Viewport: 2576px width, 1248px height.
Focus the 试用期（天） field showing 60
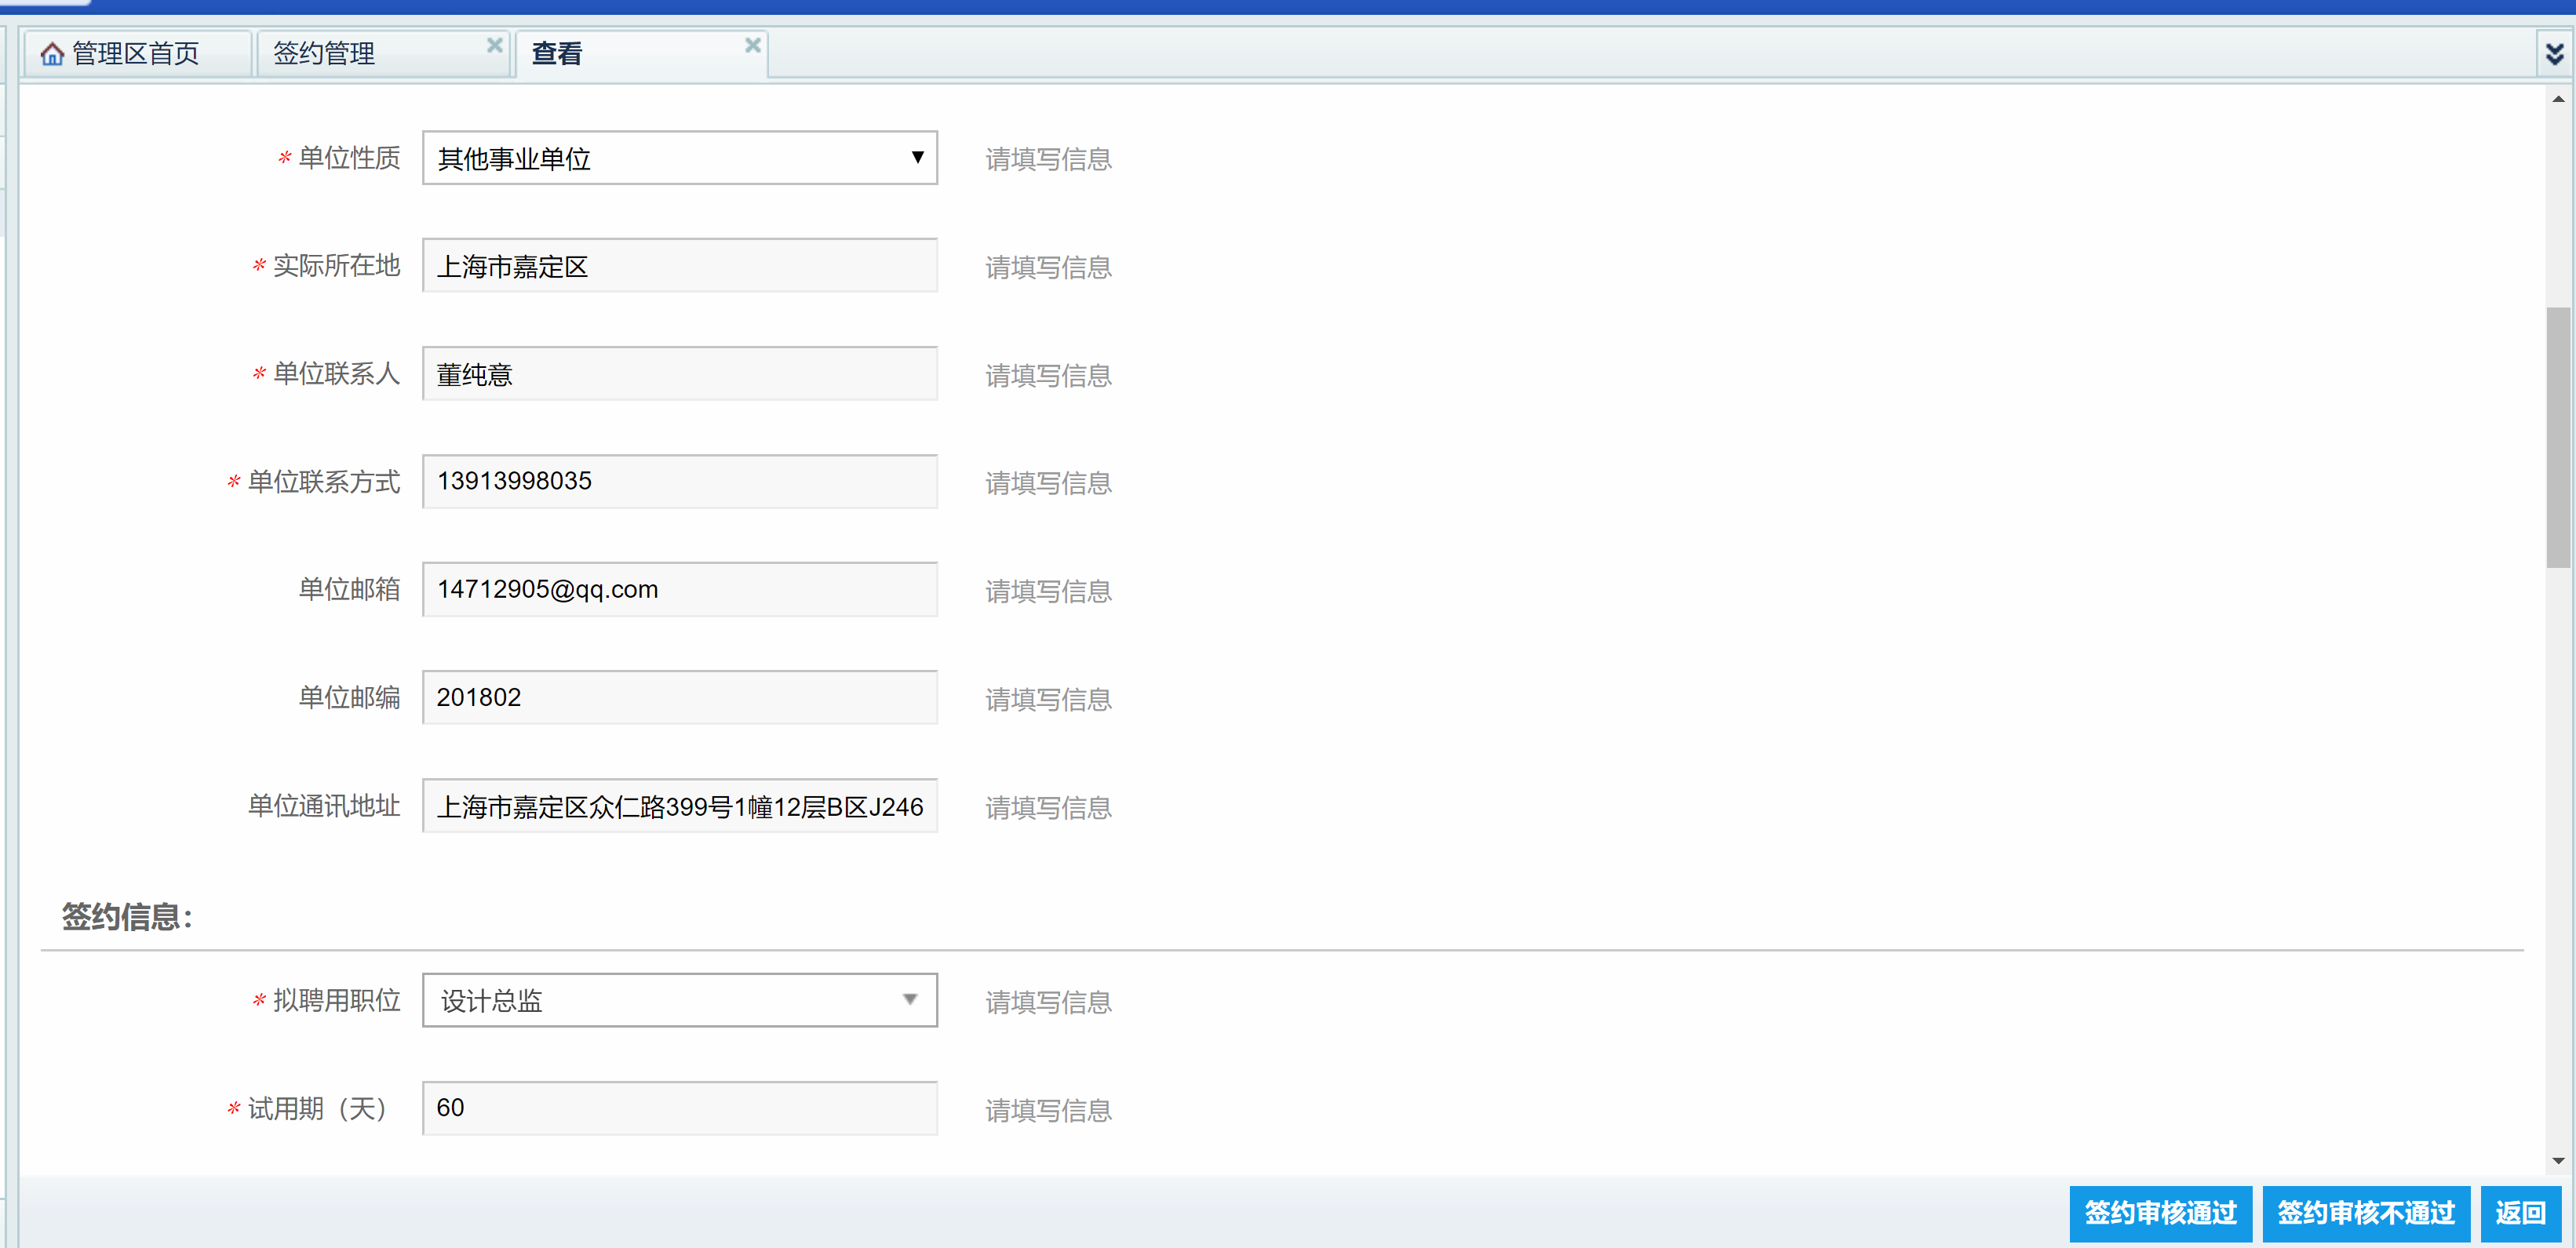pos(680,1108)
